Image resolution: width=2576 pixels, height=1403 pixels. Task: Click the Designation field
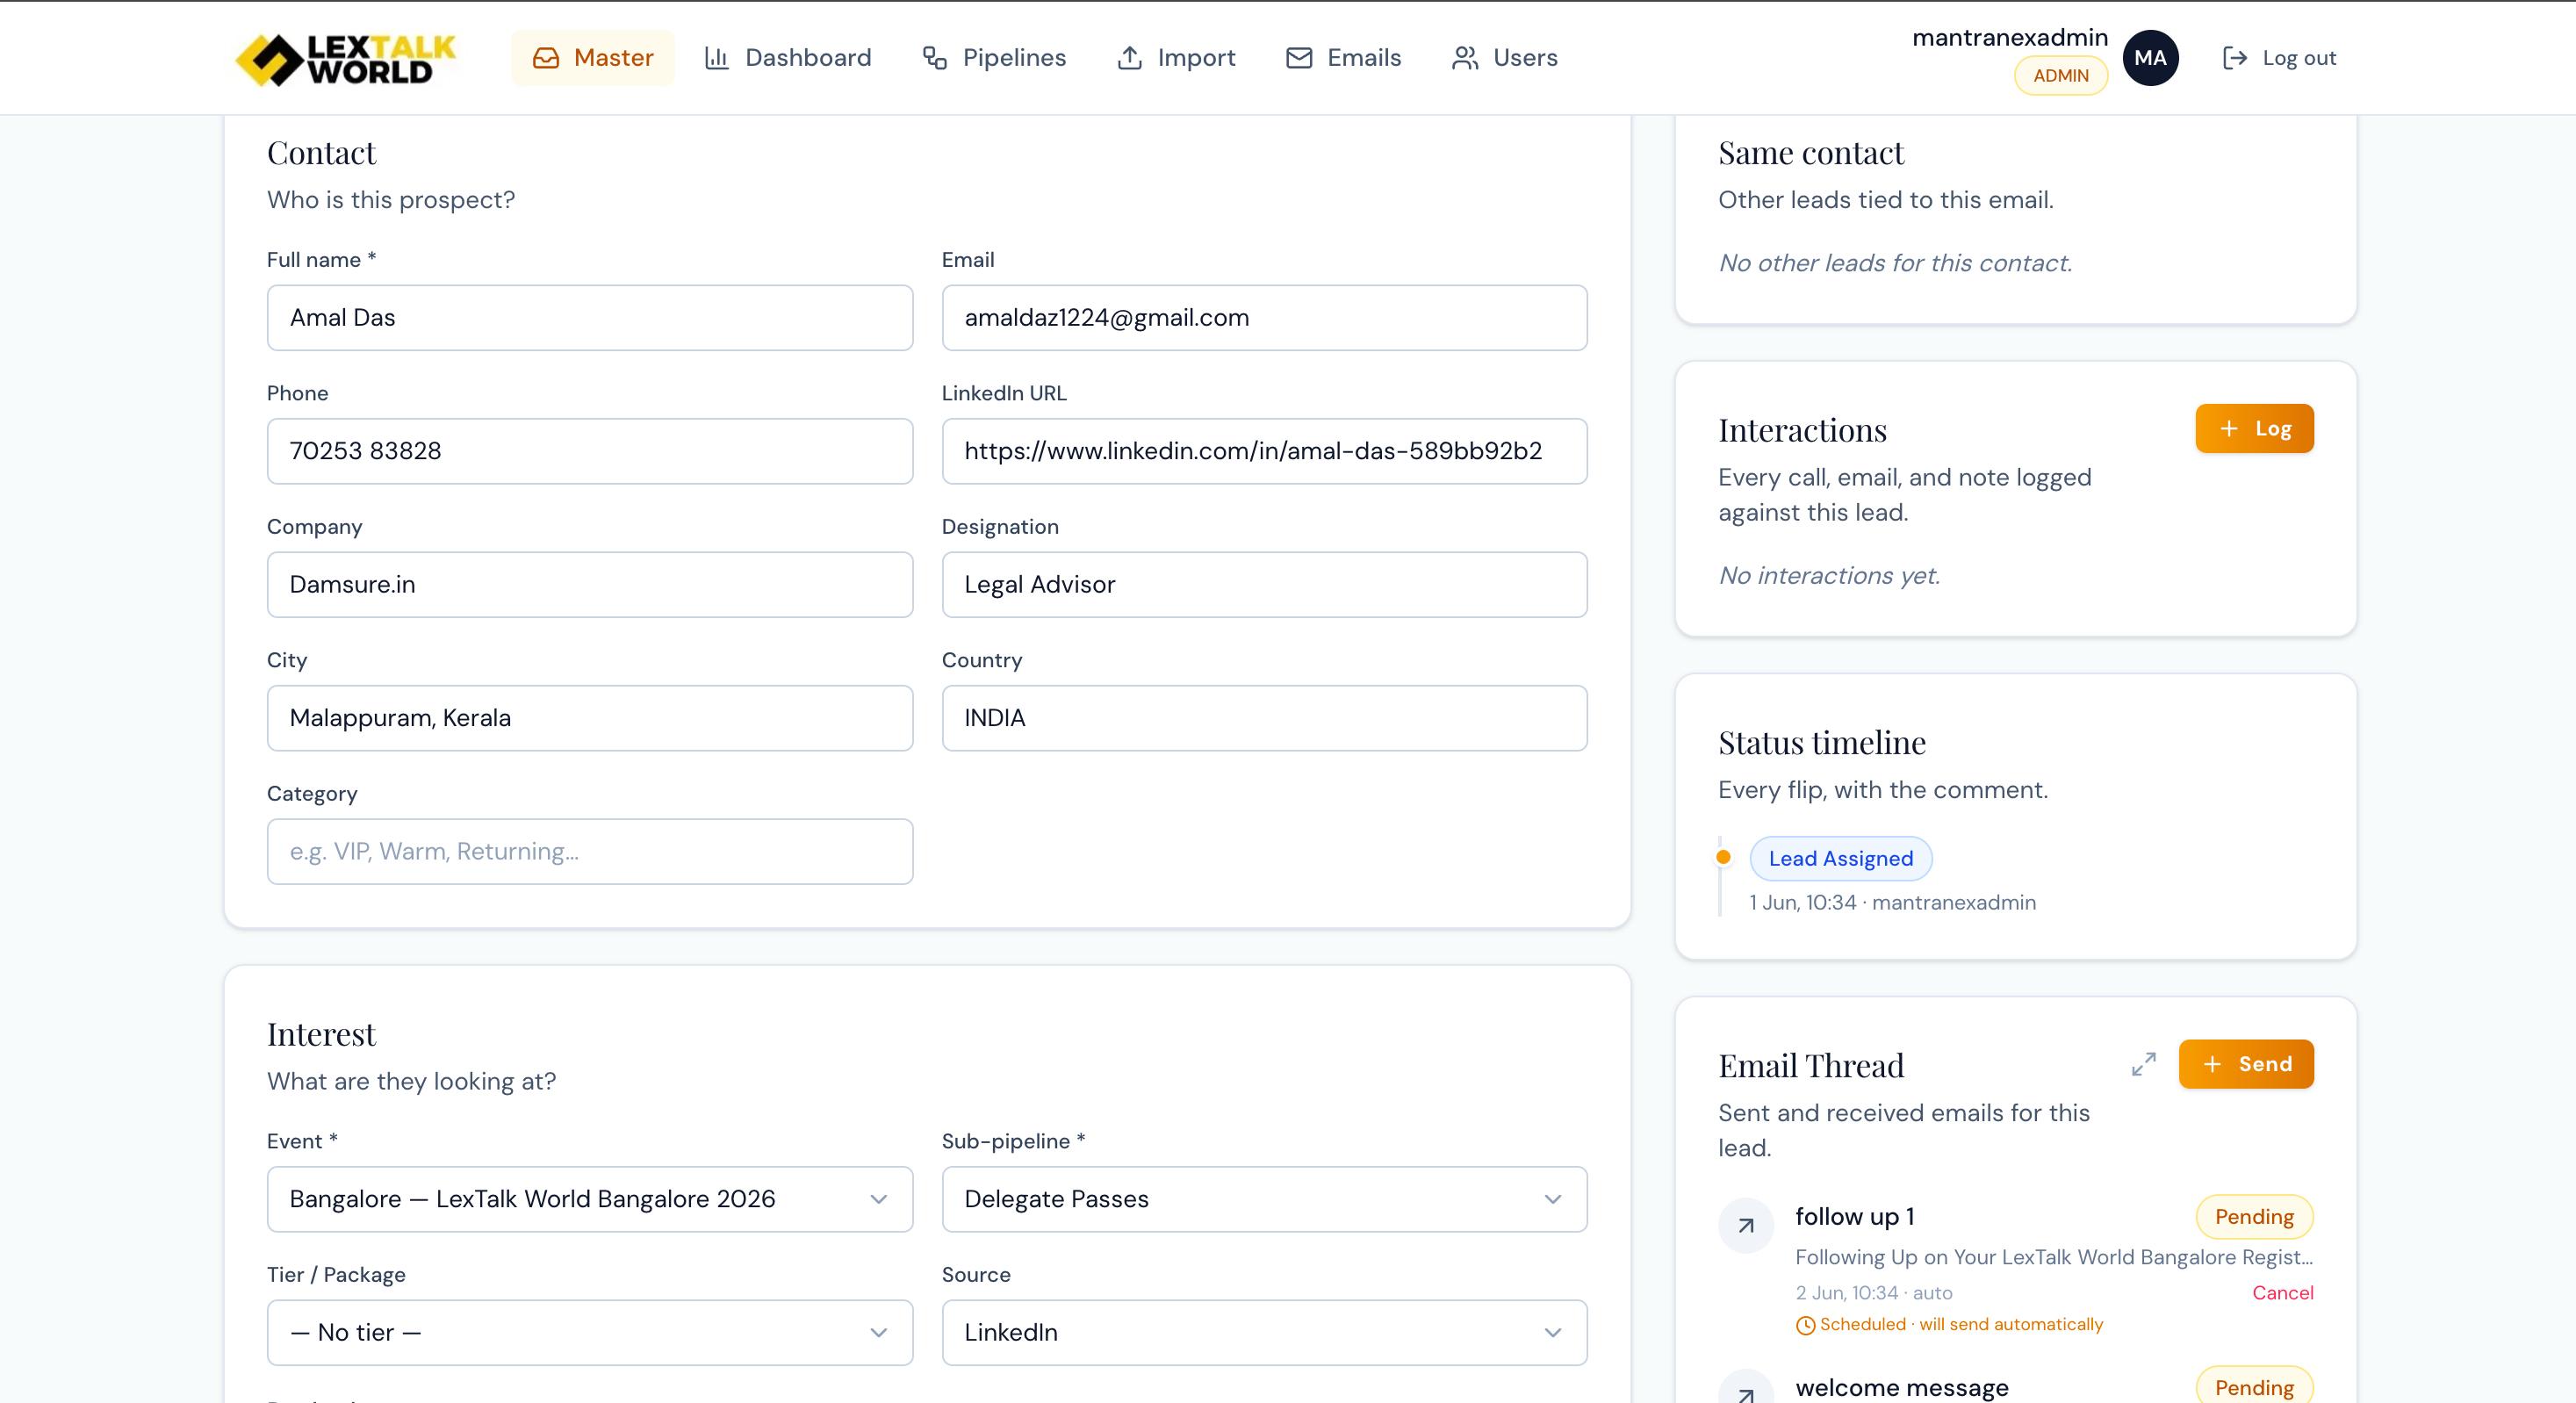click(1264, 585)
